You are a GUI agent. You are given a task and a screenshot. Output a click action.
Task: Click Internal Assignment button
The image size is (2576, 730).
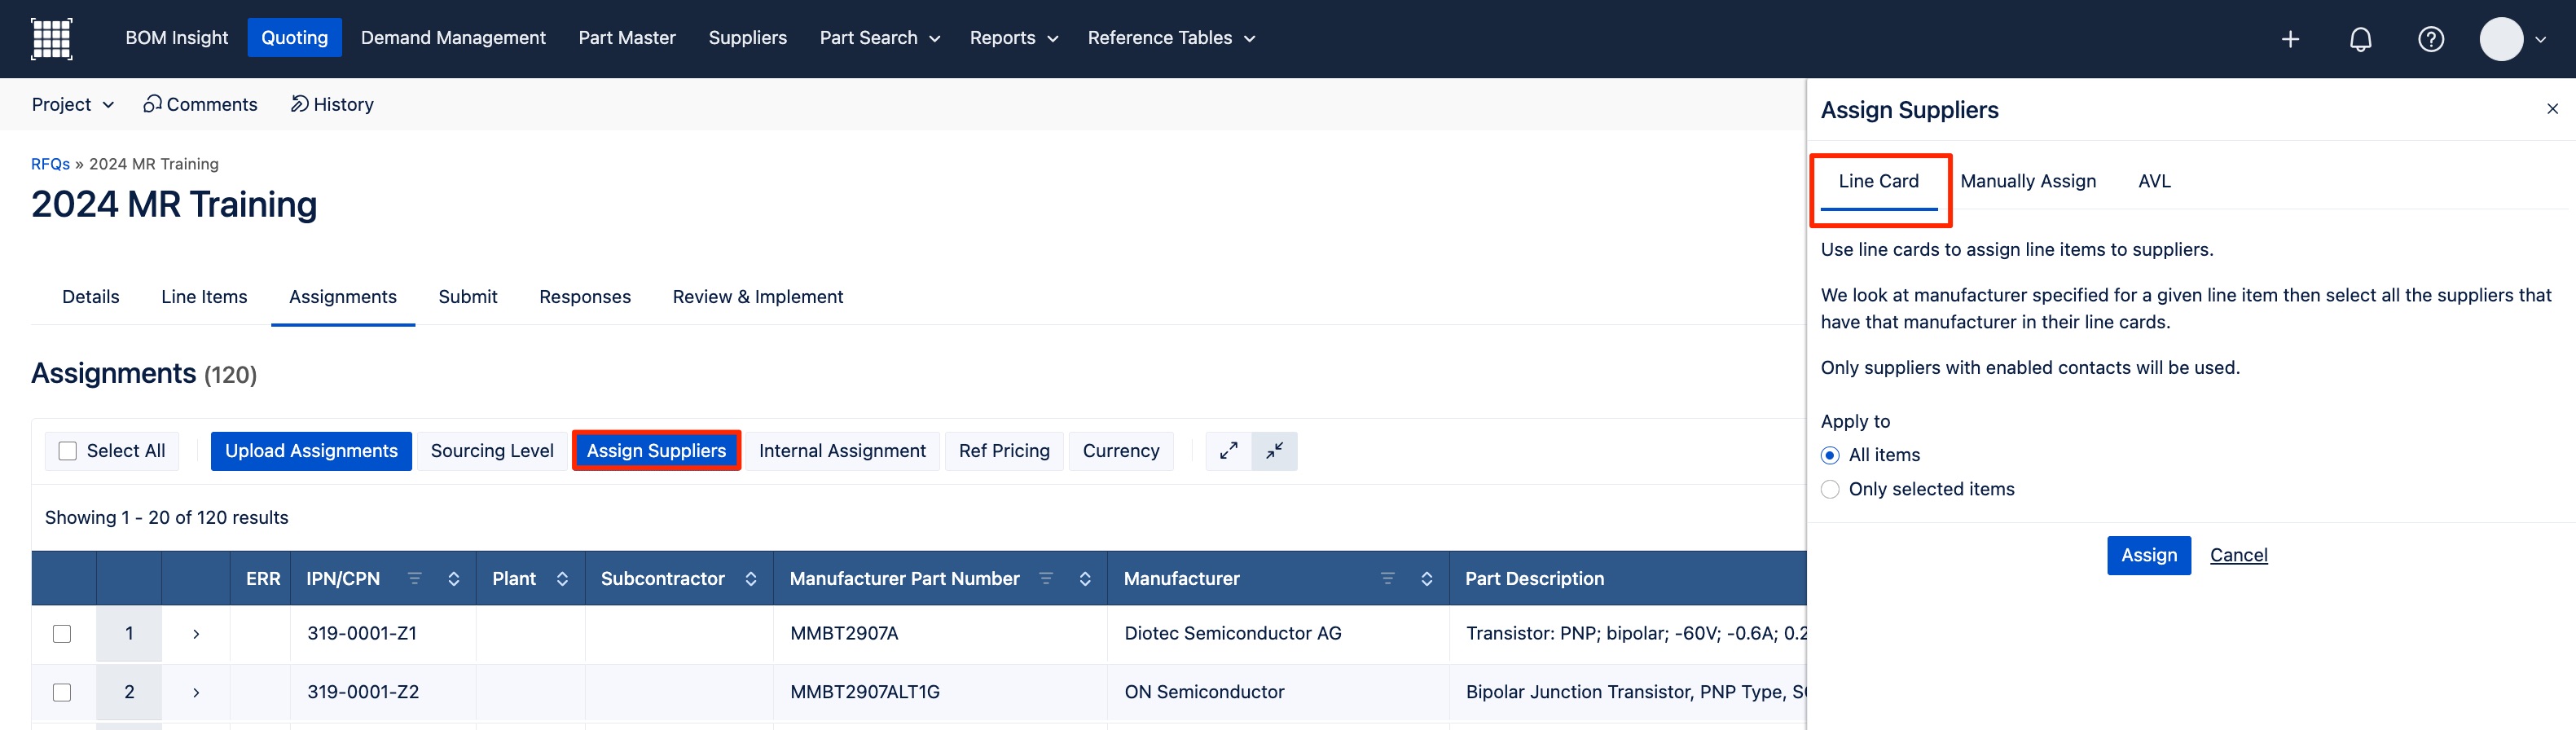click(x=842, y=451)
